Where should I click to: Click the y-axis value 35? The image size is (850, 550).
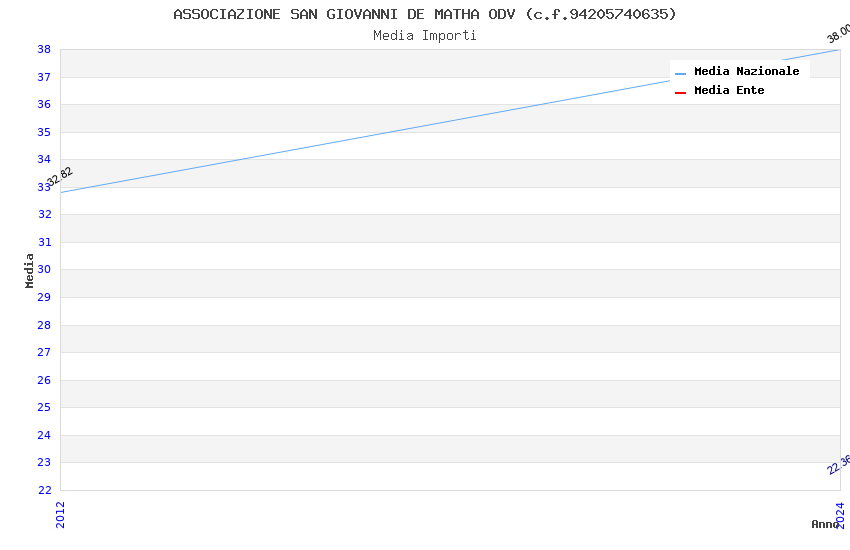click(x=44, y=132)
